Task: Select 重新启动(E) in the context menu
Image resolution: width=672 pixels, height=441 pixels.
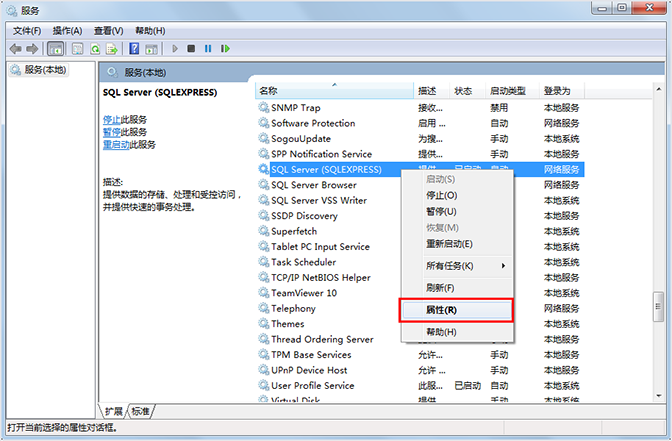Action: [x=449, y=244]
